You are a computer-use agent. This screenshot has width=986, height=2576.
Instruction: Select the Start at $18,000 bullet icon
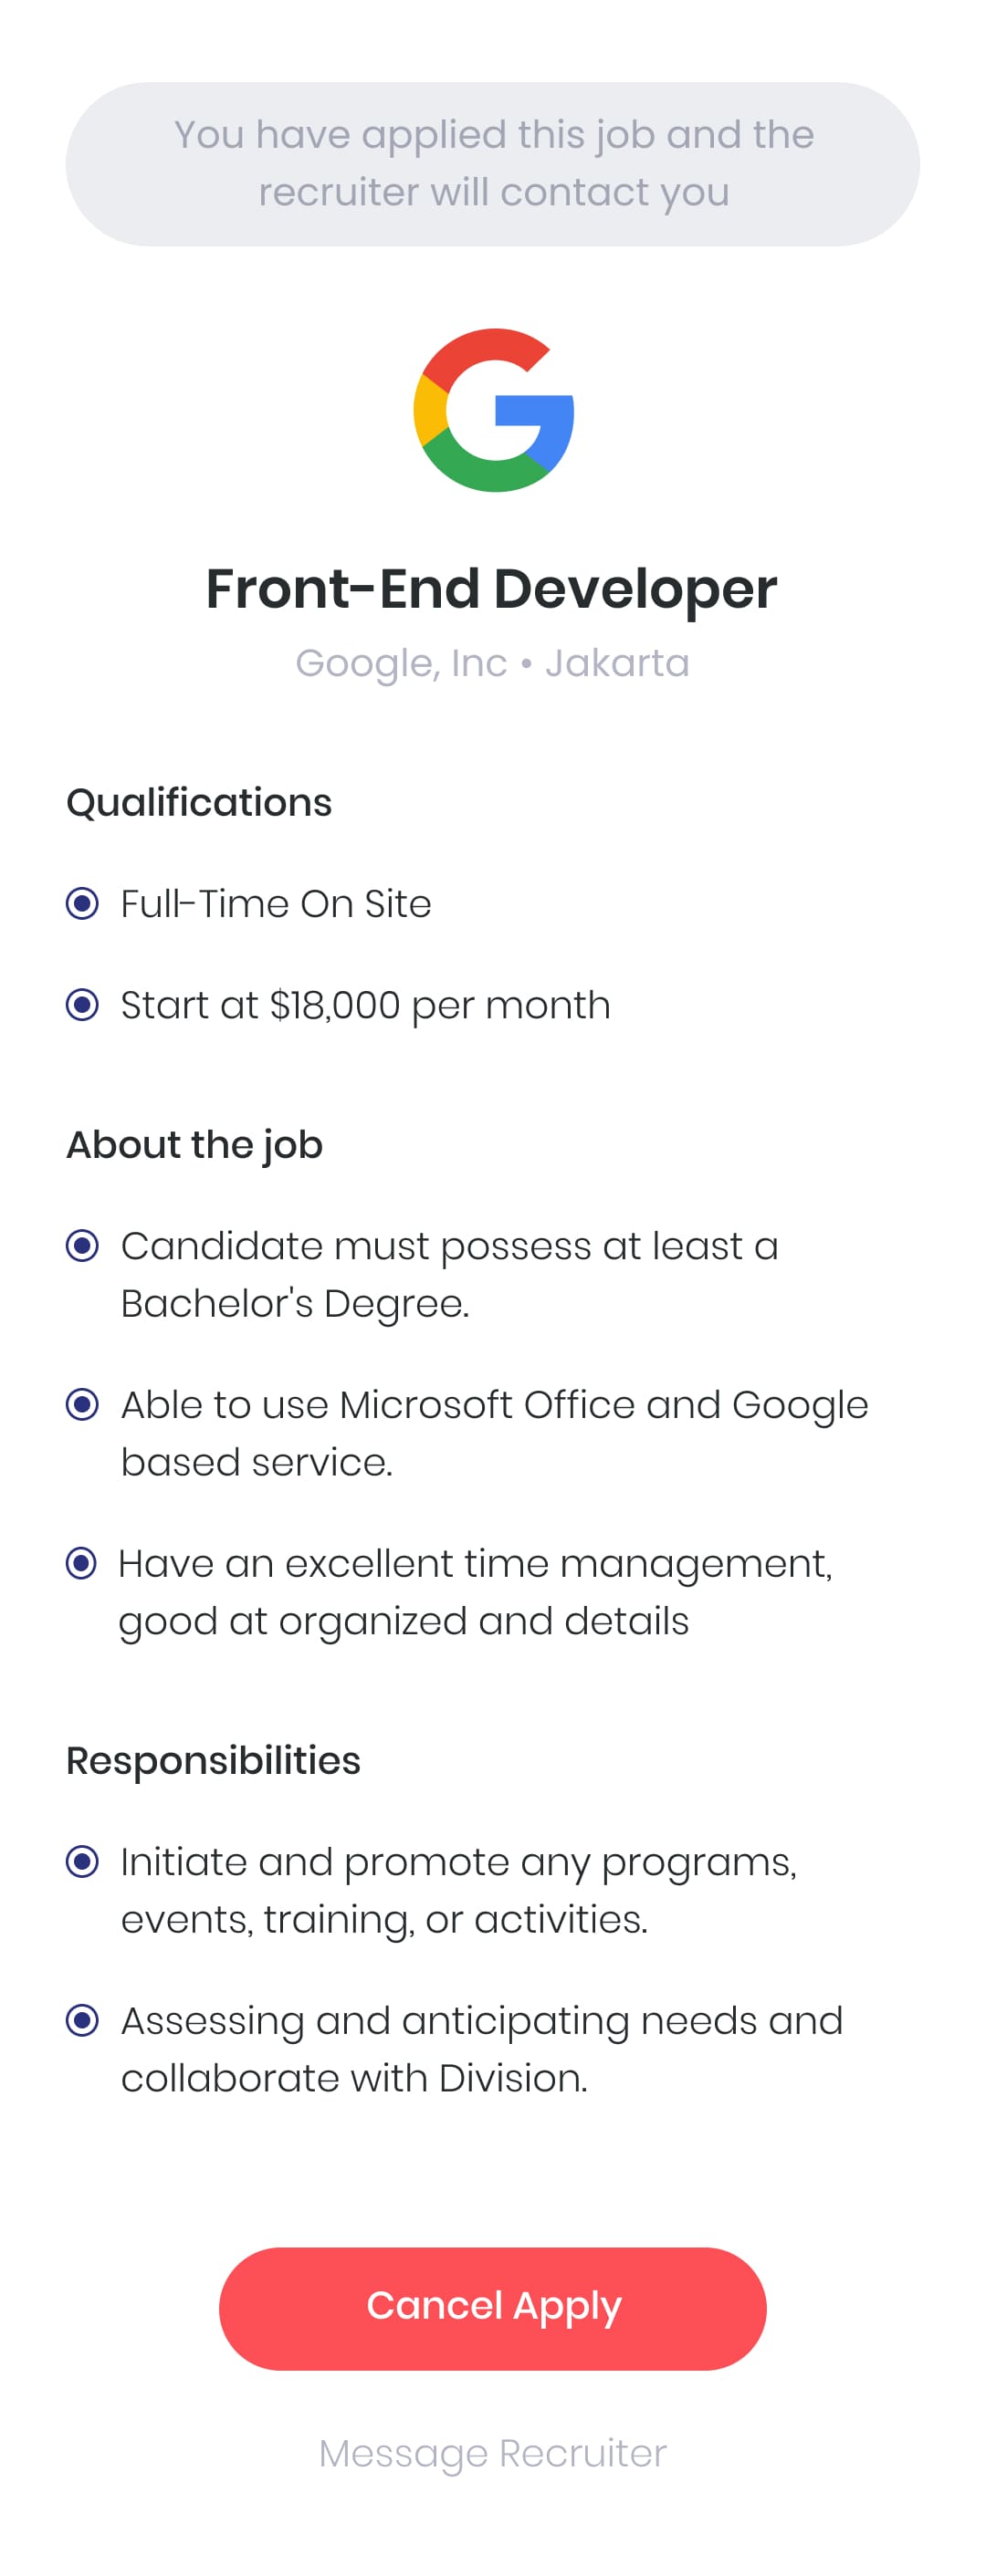pyautogui.click(x=82, y=1005)
